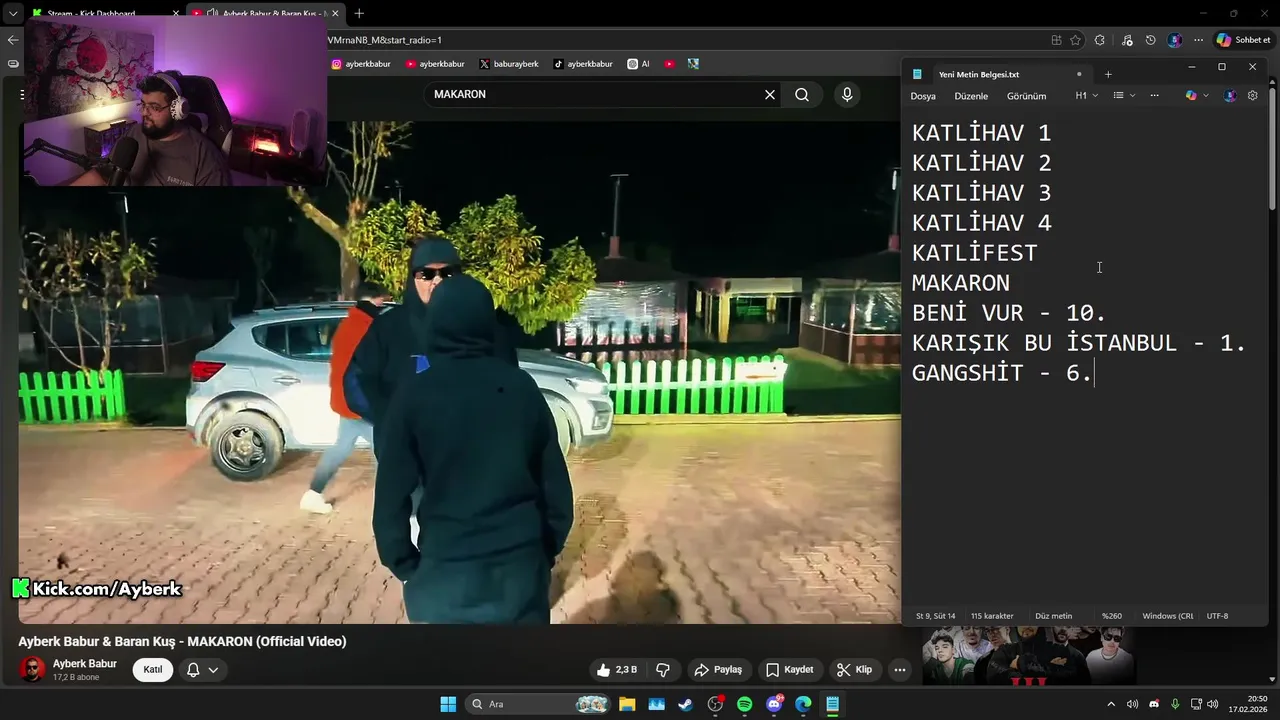
Task: Open Spotify from taskbar
Action: click(744, 704)
